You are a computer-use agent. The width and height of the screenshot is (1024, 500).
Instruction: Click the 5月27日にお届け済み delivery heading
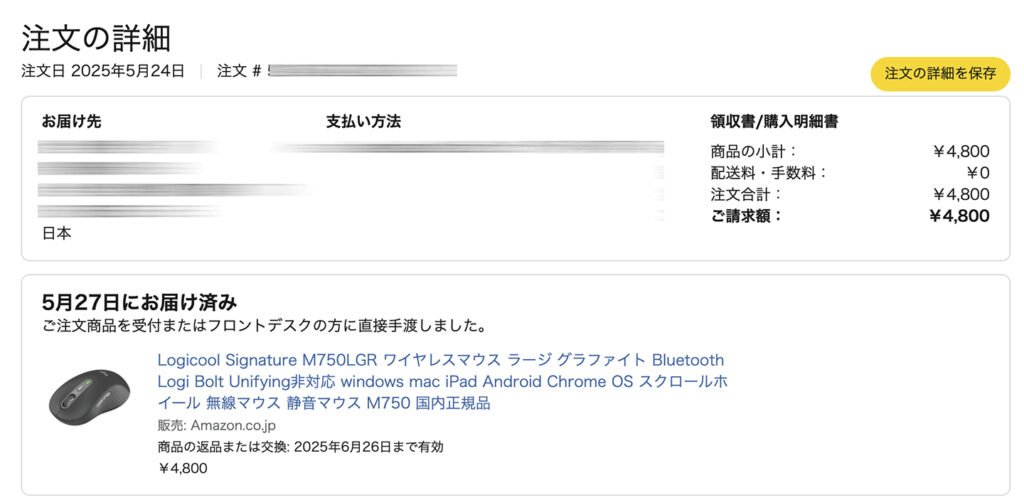pos(139,302)
